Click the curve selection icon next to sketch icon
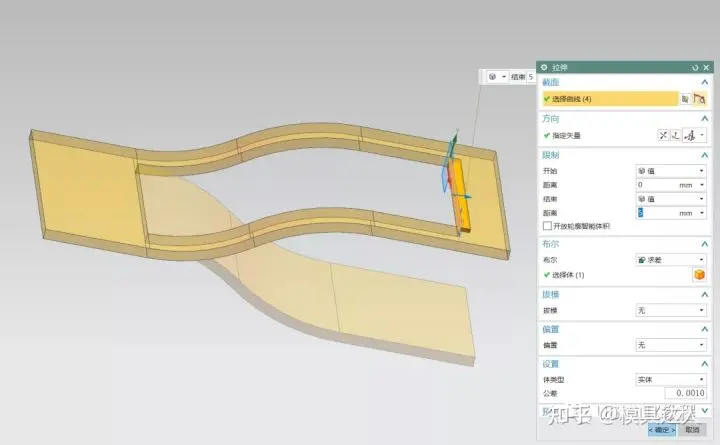This screenshot has width=720, height=445. [x=700, y=99]
